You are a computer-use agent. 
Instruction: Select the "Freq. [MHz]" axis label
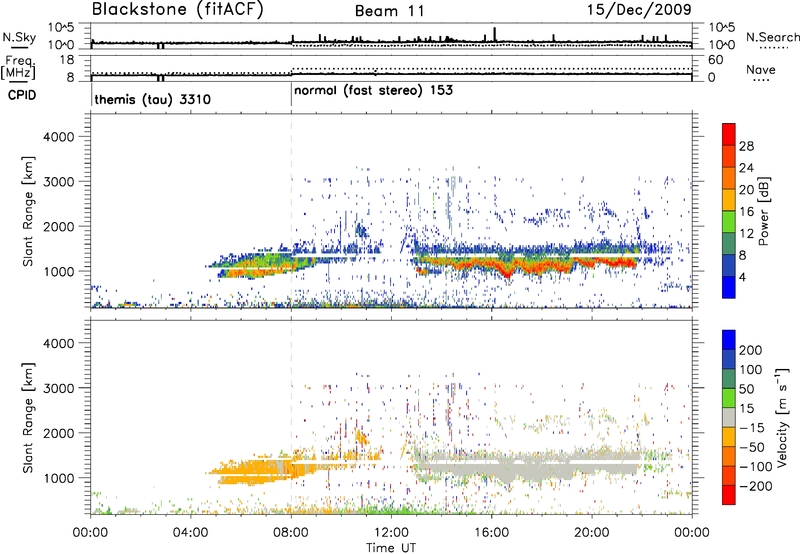(x=18, y=67)
